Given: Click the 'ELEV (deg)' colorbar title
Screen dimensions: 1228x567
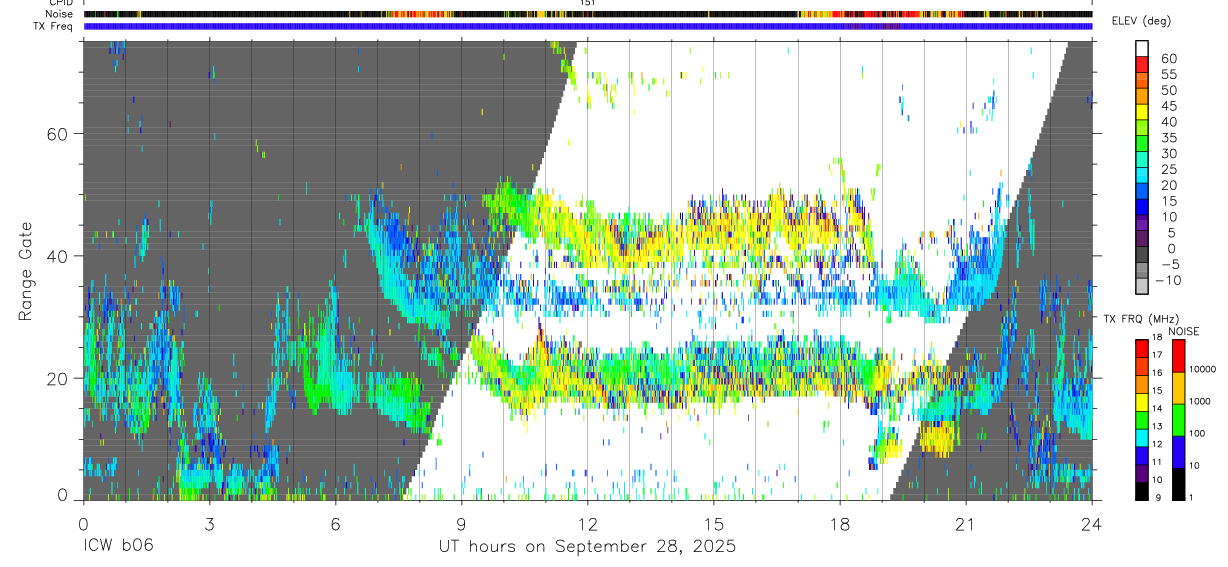Looking at the screenshot, I should (1141, 21).
